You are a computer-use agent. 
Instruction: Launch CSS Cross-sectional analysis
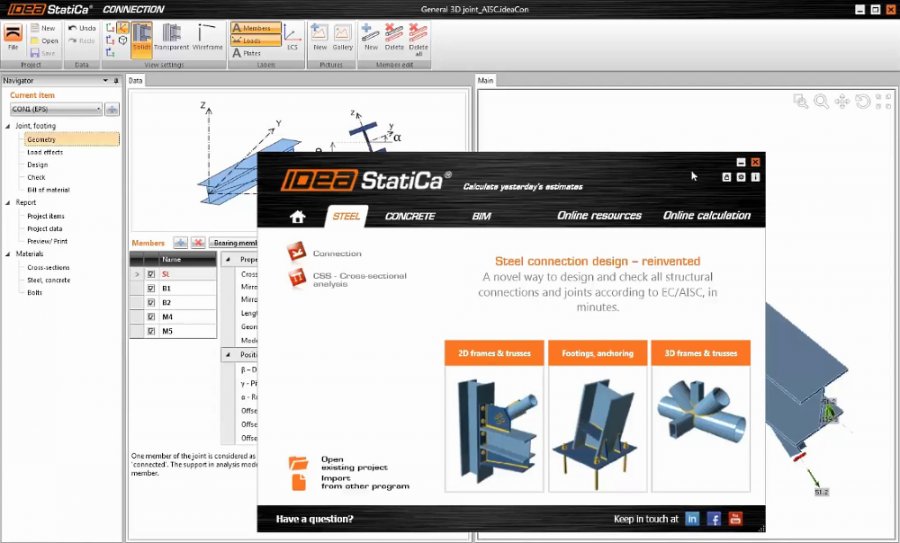347,279
